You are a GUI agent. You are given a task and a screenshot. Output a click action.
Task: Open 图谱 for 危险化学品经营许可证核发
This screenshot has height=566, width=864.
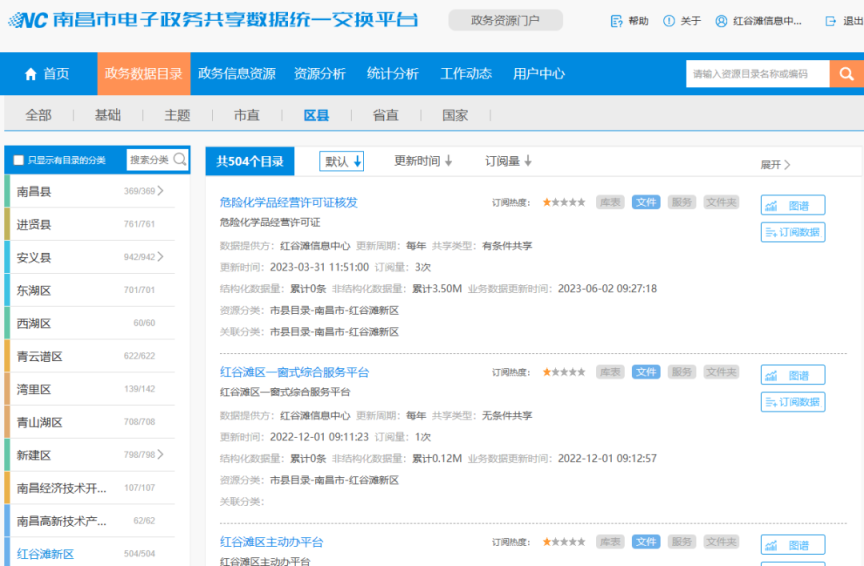pyautogui.click(x=792, y=206)
